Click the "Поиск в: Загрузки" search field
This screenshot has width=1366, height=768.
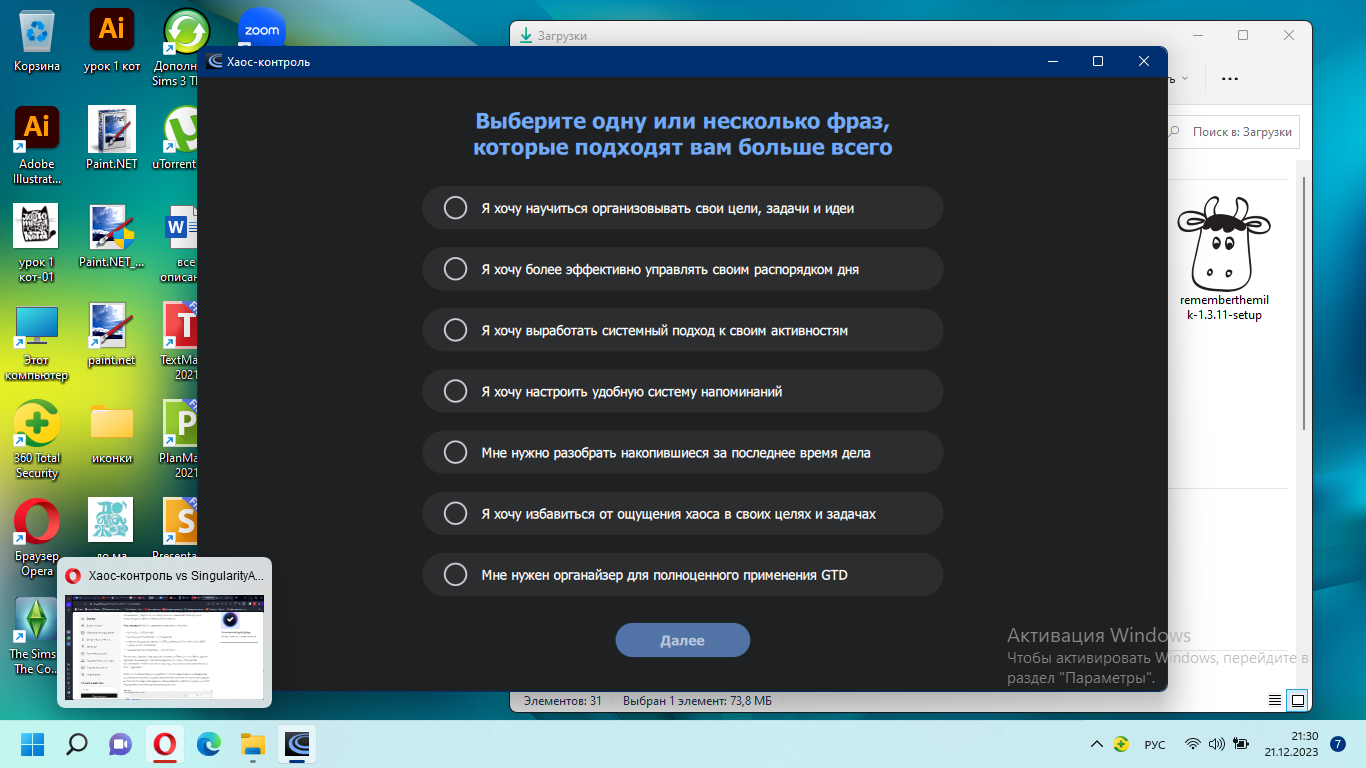1240,132
